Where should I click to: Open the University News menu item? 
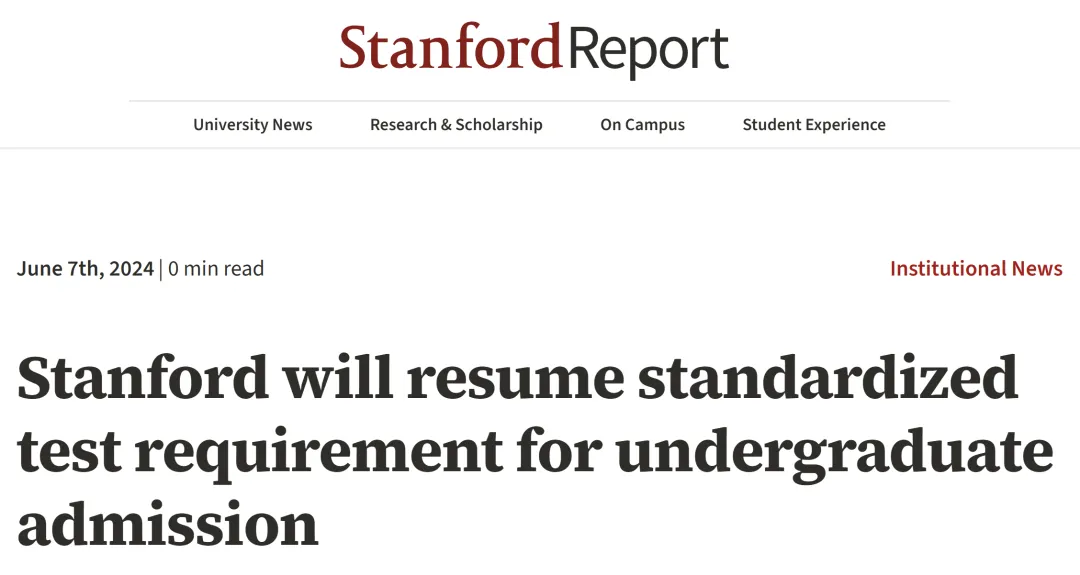click(253, 125)
